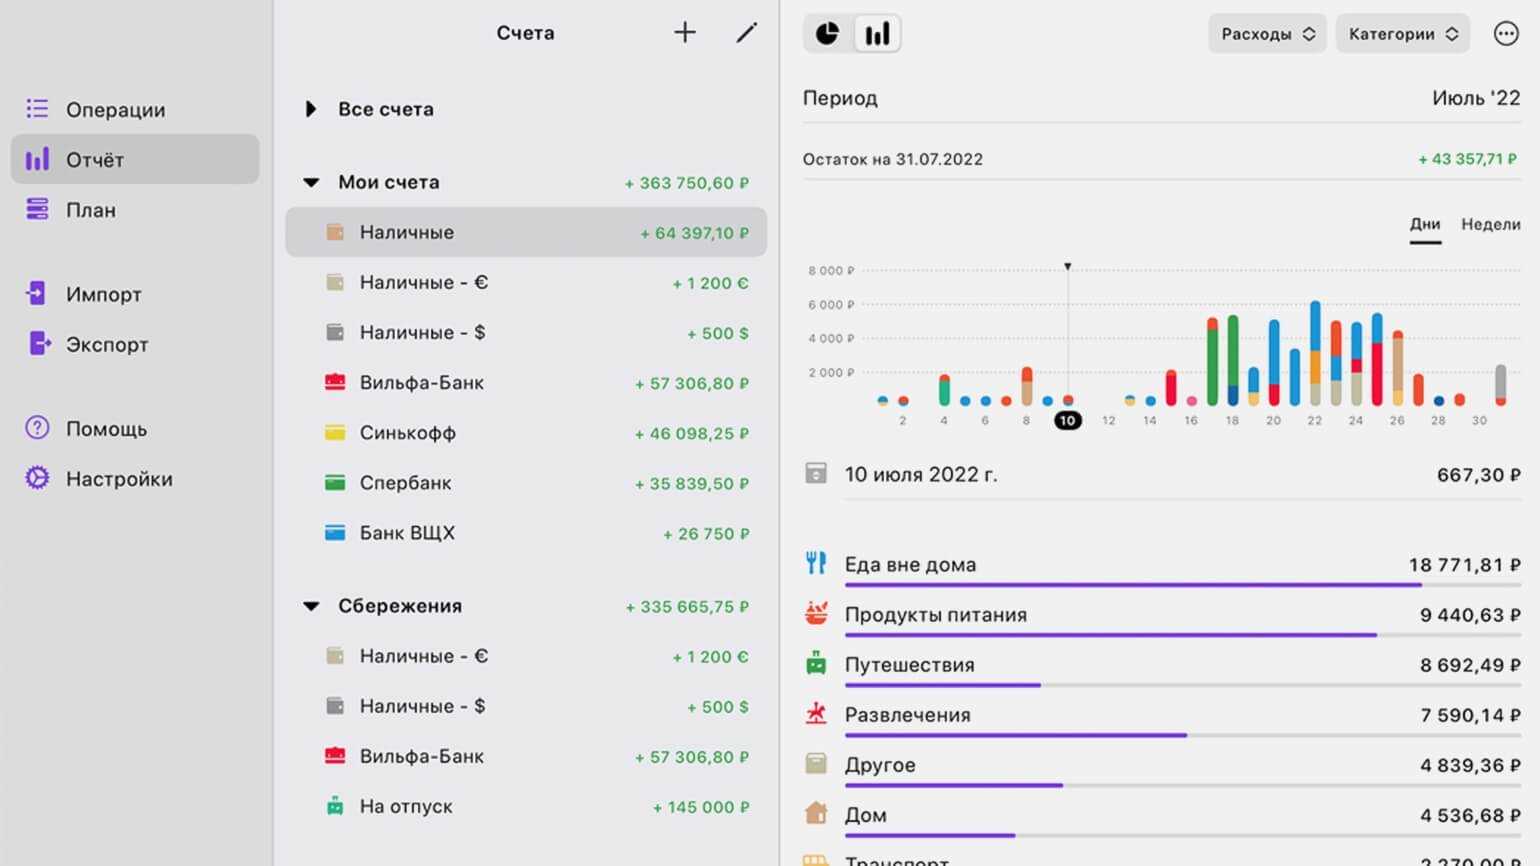
Task: Switch chart grouping to Недели
Action: coord(1490,225)
